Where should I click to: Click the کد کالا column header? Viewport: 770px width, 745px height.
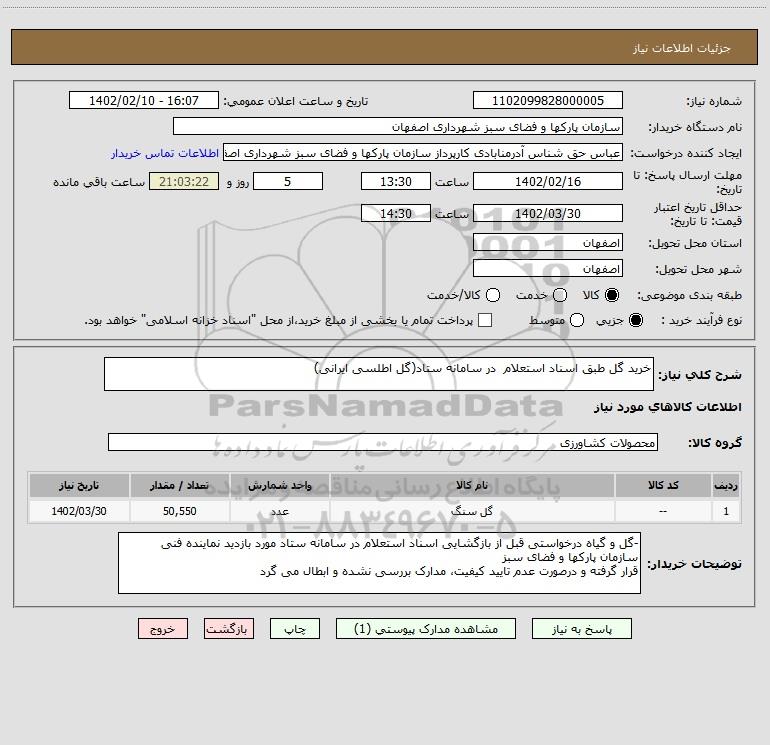(662, 485)
